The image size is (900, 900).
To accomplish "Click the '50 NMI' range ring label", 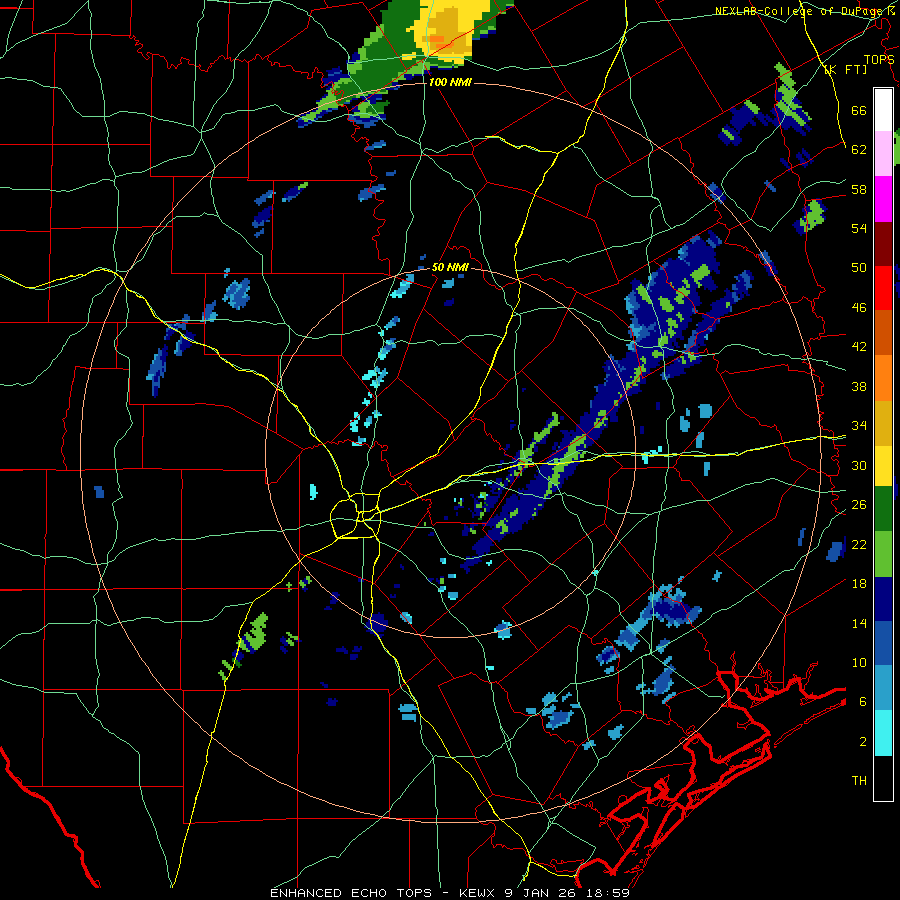I will 450,267.
